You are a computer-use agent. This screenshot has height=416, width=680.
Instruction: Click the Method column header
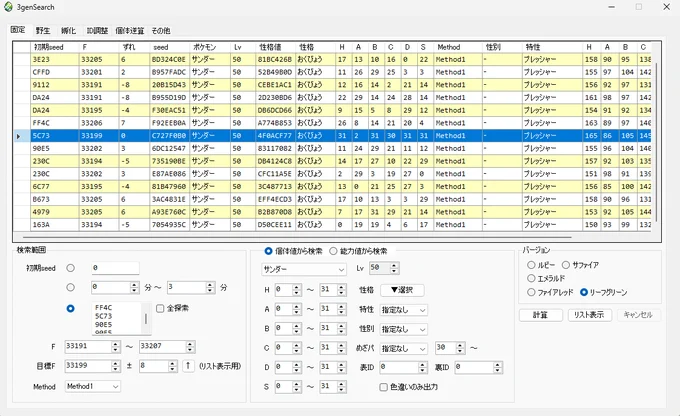458,47
